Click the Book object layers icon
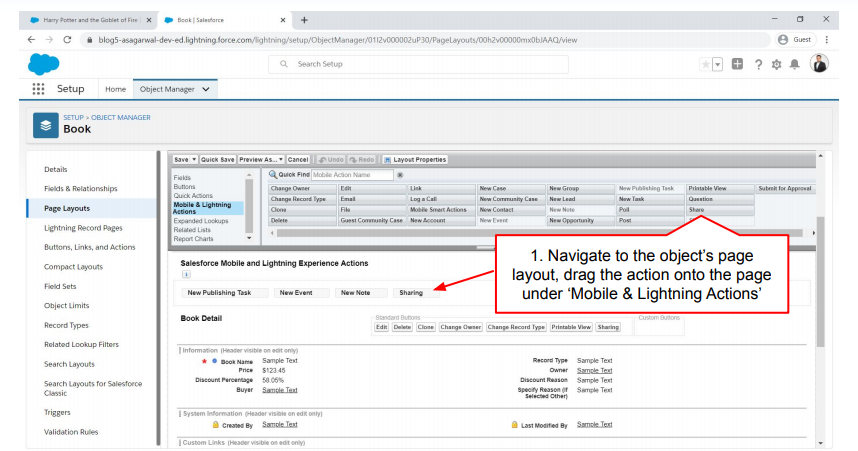Screen dimensions: 858x451 pyautogui.click(x=45, y=125)
